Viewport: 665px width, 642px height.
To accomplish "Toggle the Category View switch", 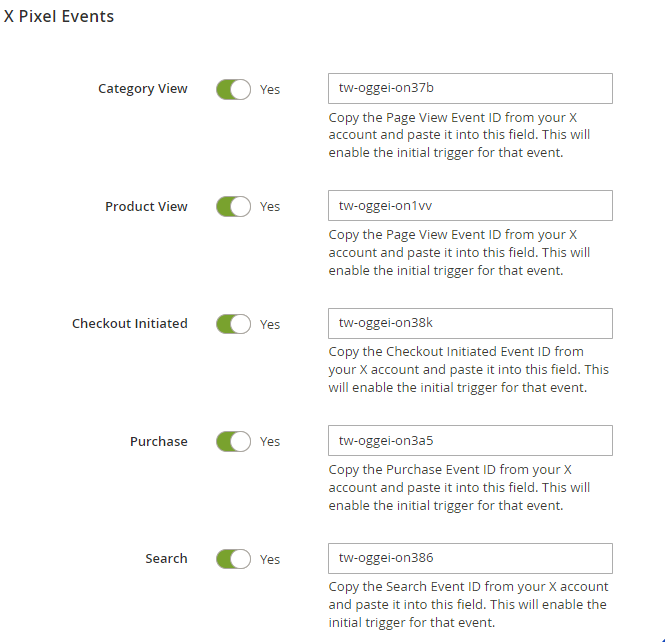I will (233, 89).
